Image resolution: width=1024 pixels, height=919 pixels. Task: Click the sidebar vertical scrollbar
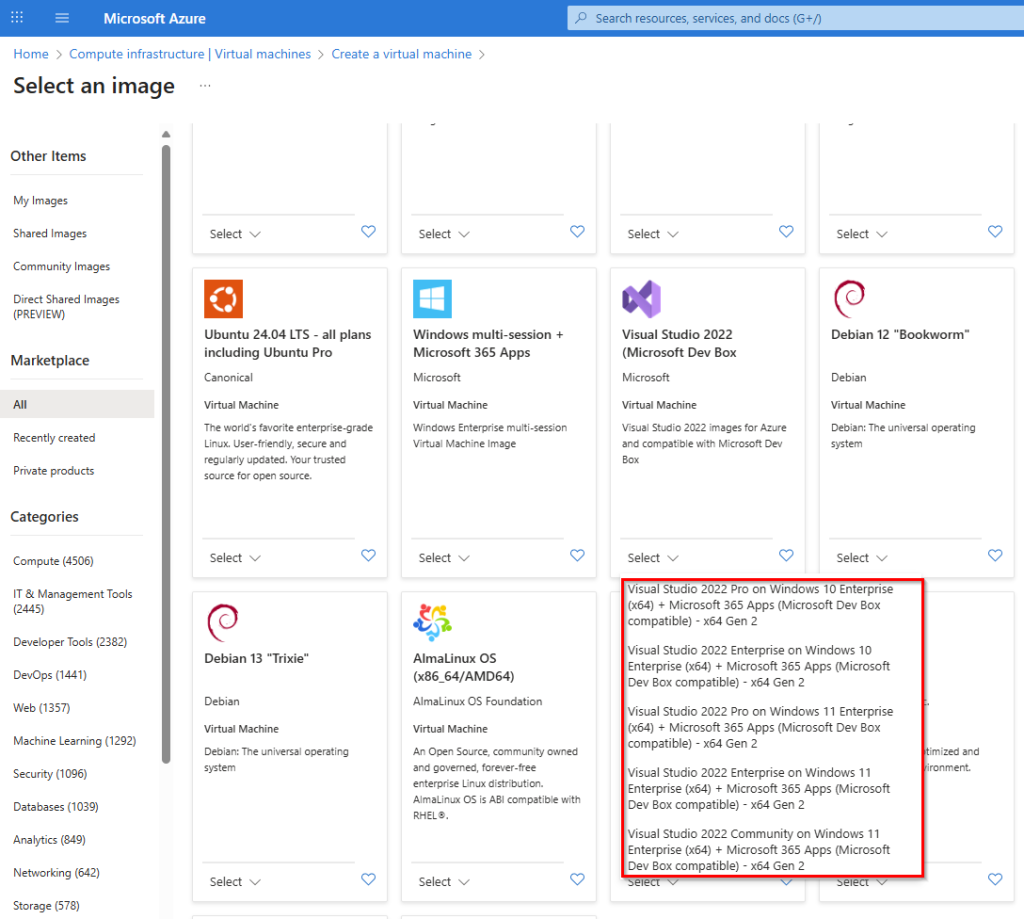pyautogui.click(x=166, y=450)
